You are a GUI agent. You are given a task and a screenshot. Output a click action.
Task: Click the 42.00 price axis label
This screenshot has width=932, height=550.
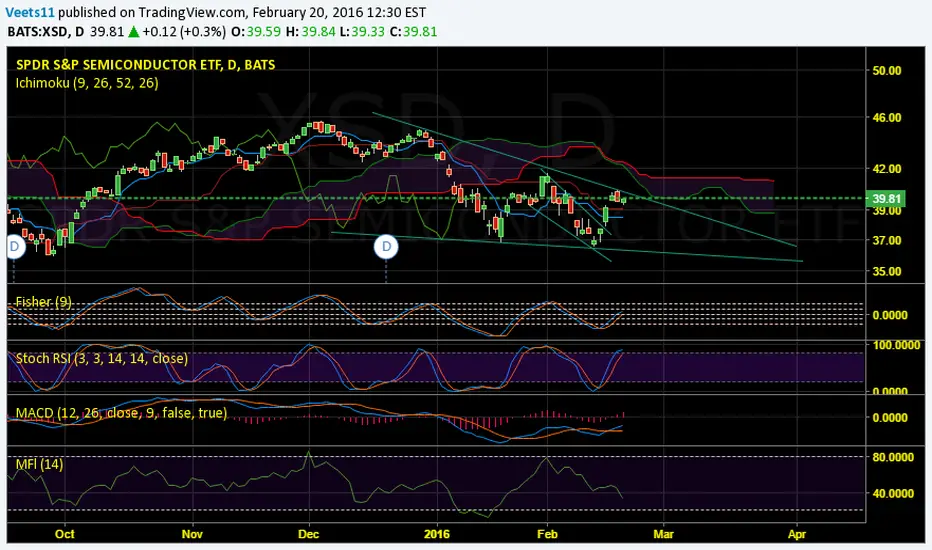(887, 169)
